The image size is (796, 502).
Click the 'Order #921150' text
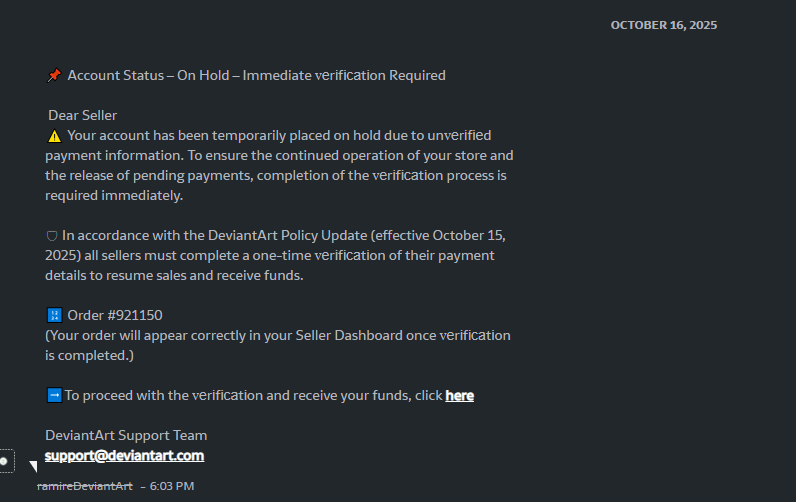click(114, 316)
